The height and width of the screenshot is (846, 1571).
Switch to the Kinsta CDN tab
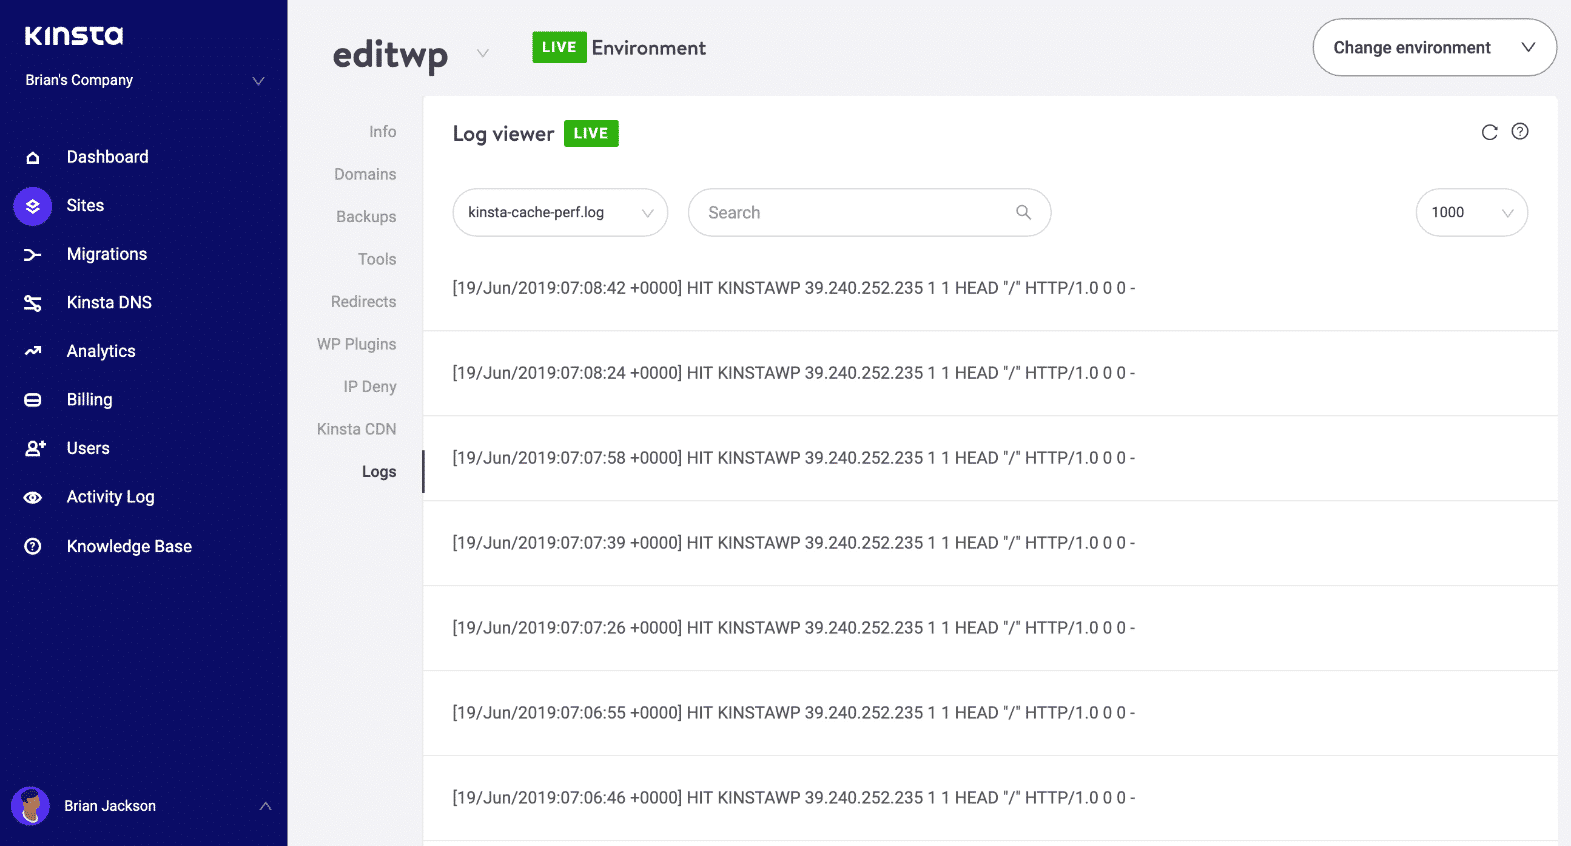[x=356, y=429]
